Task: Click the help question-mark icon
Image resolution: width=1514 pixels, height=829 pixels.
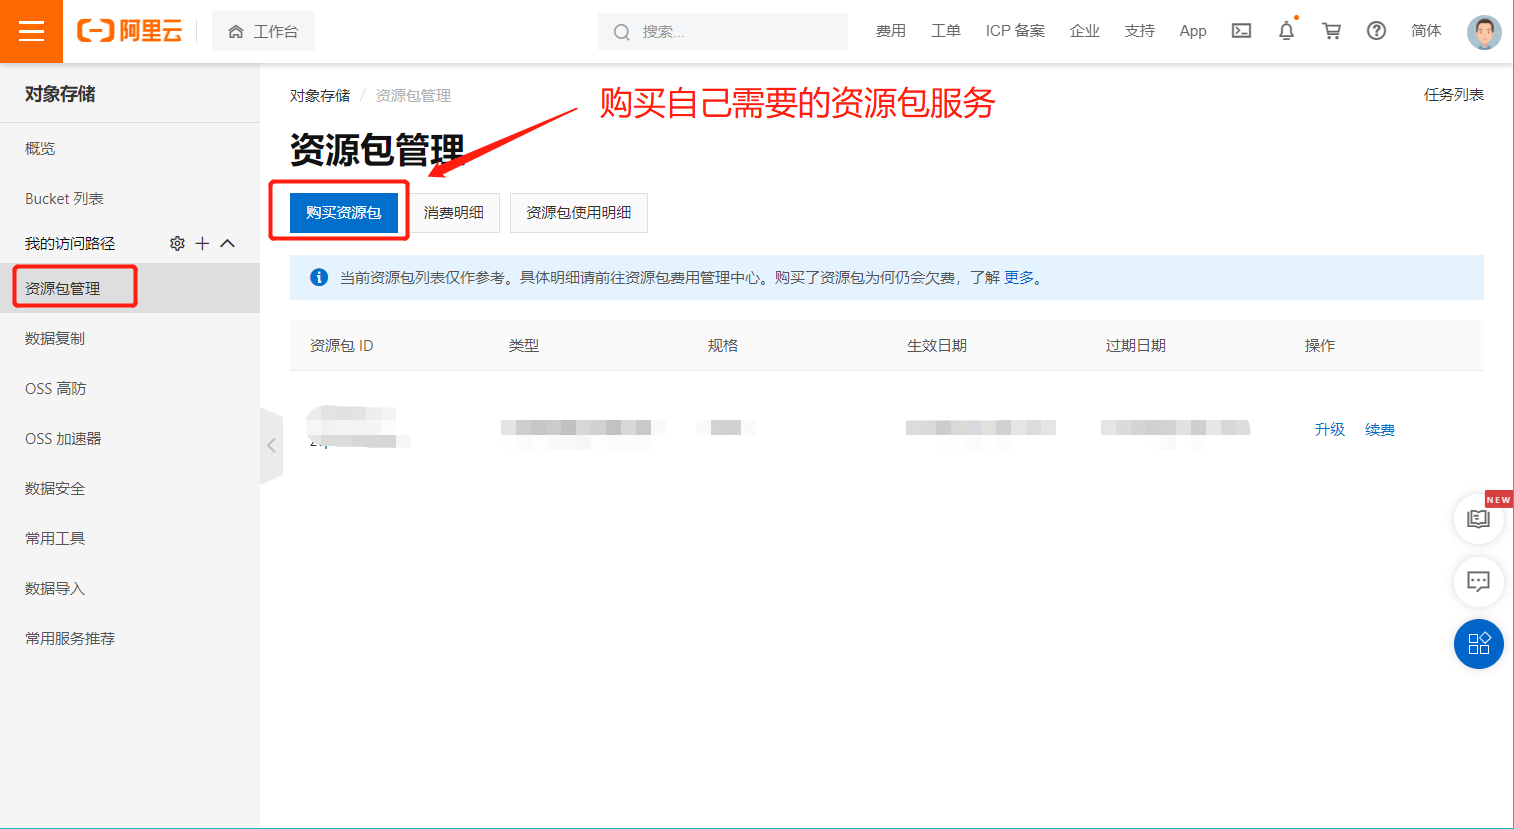Action: point(1376,31)
